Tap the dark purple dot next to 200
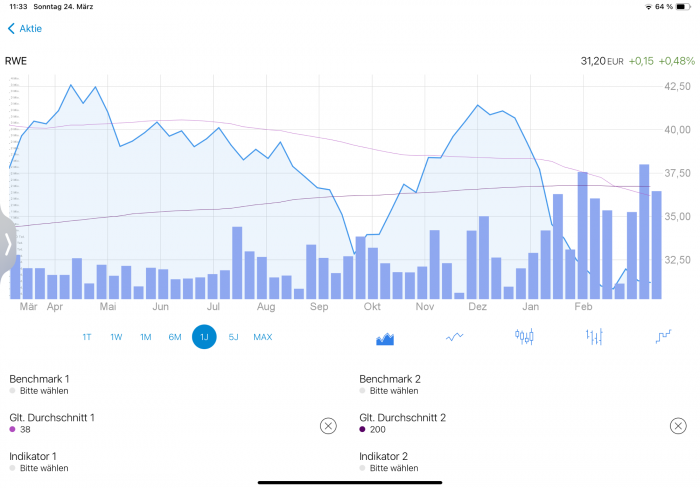The height and width of the screenshot is (488, 700). (x=362, y=429)
